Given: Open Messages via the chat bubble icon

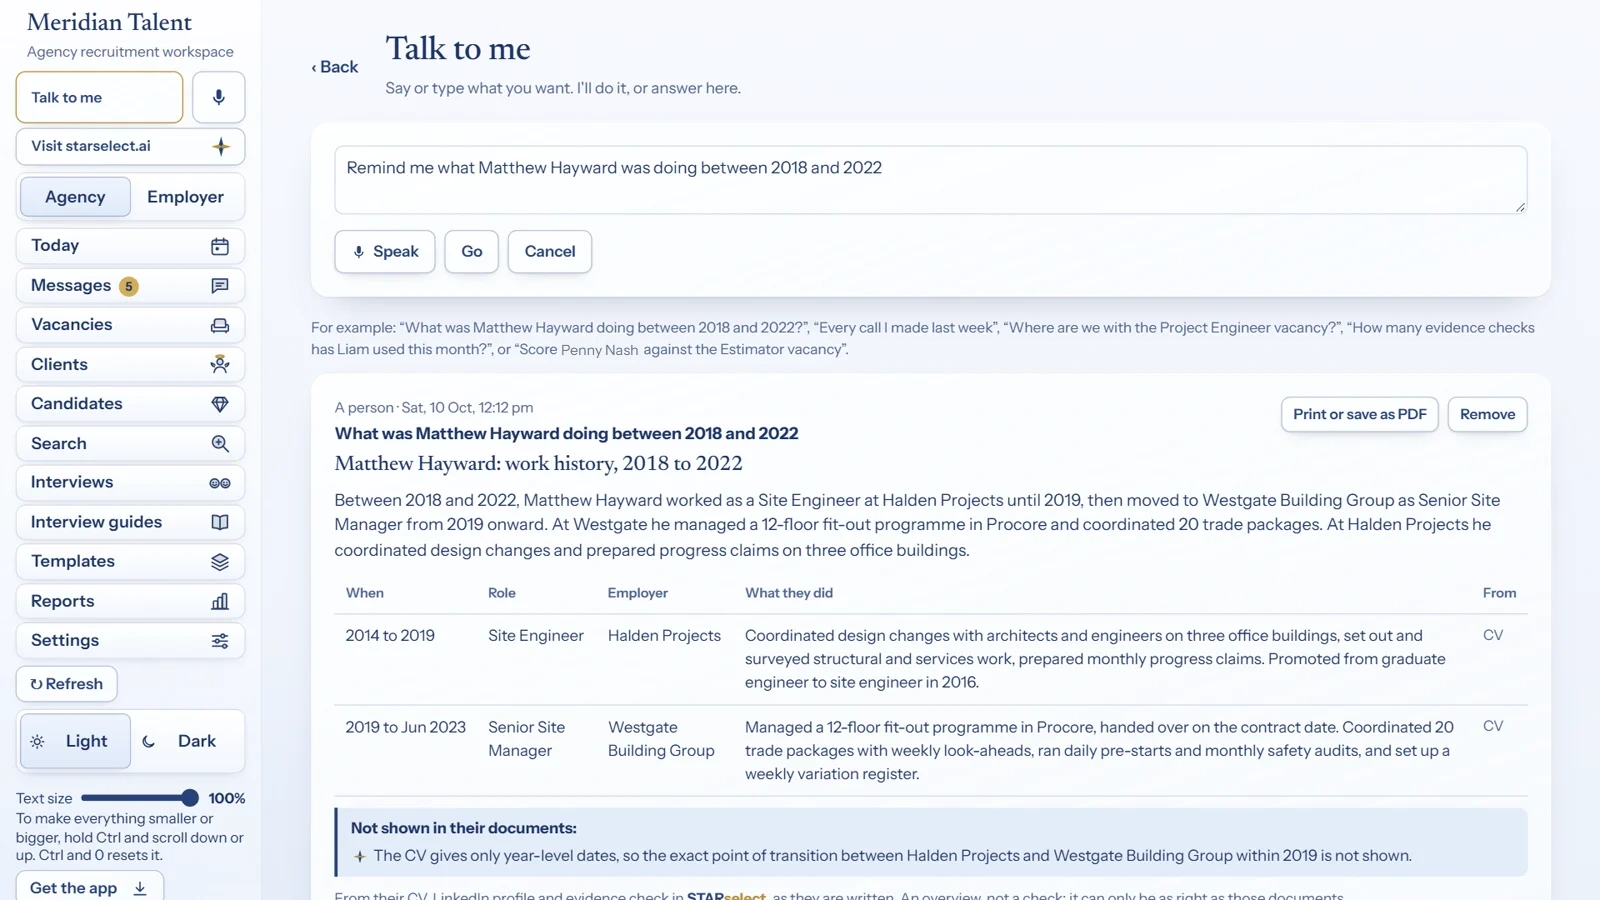Looking at the screenshot, I should tap(220, 286).
